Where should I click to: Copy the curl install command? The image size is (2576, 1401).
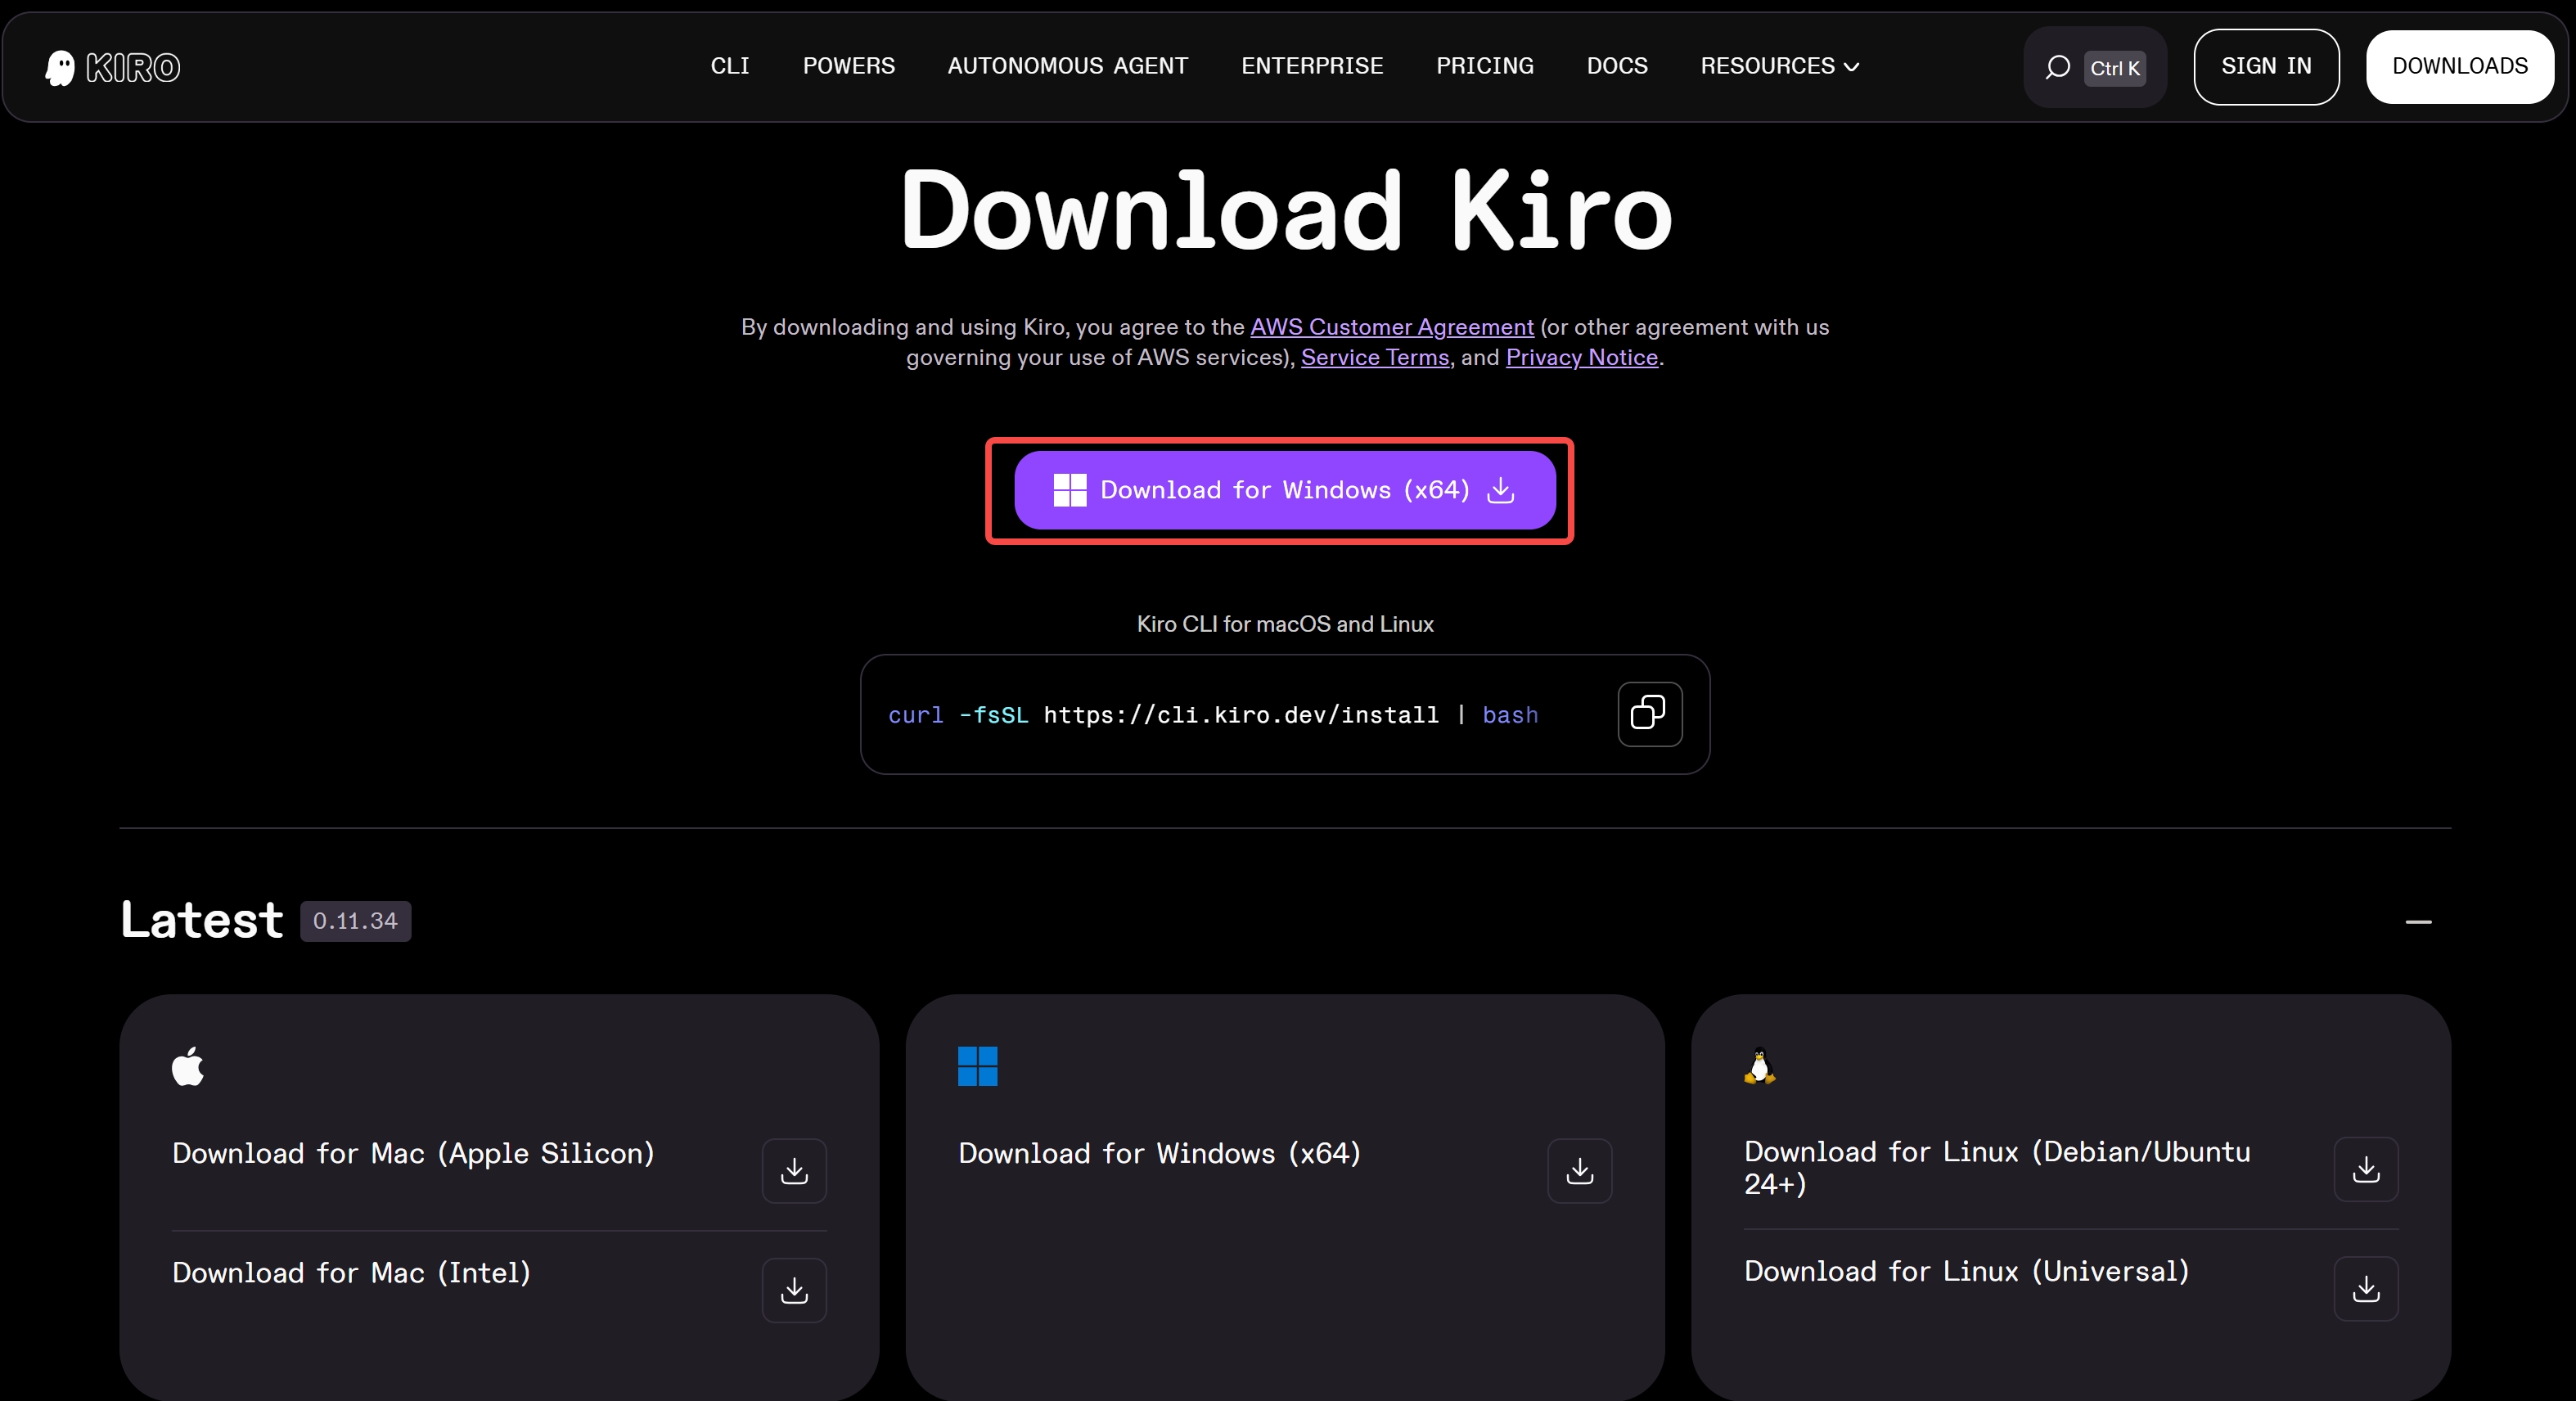click(1650, 714)
